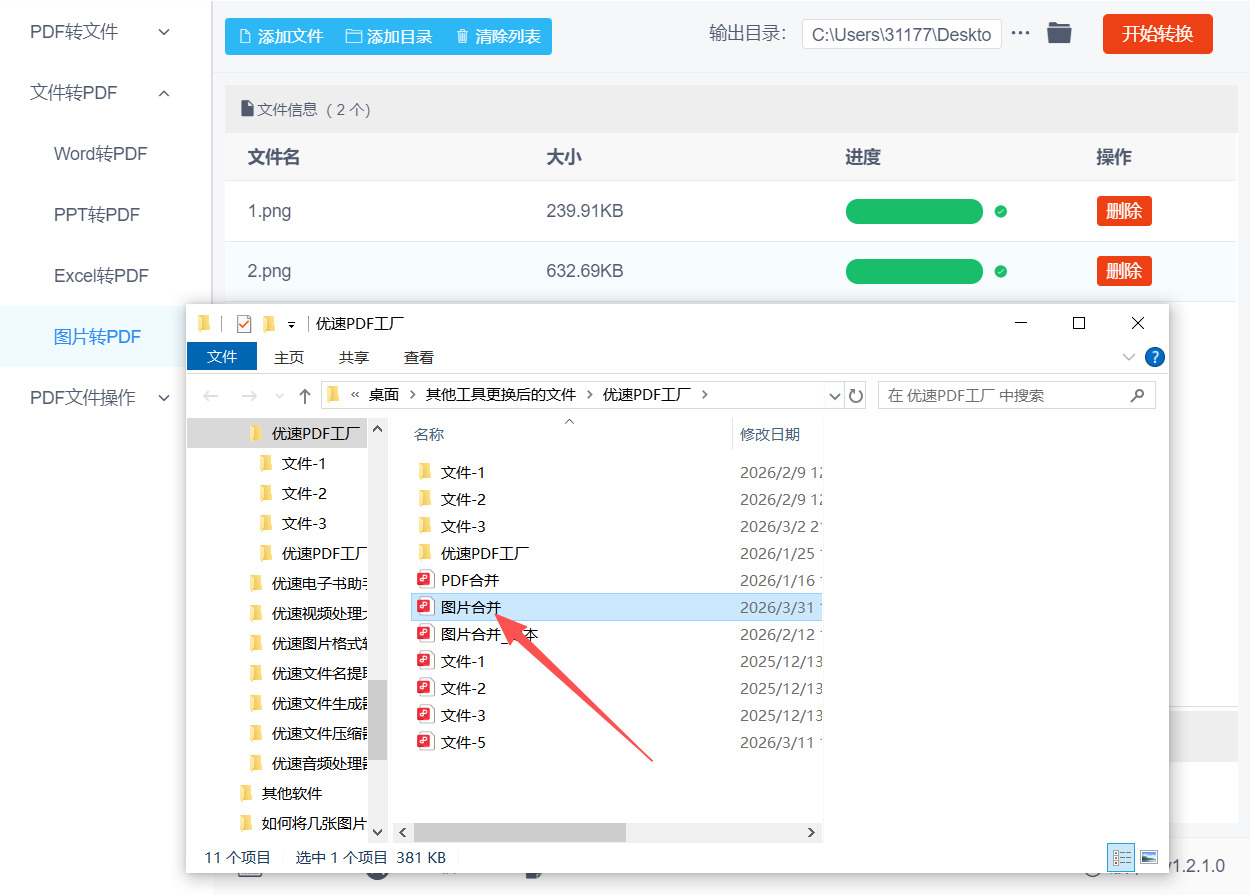Viewport: 1250px width, 895px height.
Task: Click the 添加目录 button
Action: click(x=389, y=36)
